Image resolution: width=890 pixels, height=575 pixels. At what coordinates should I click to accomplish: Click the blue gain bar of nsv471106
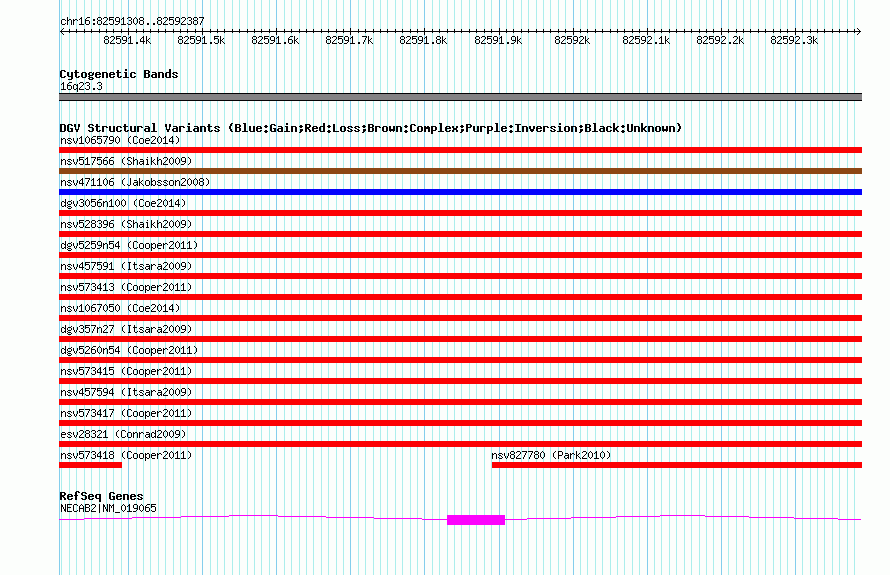460,192
